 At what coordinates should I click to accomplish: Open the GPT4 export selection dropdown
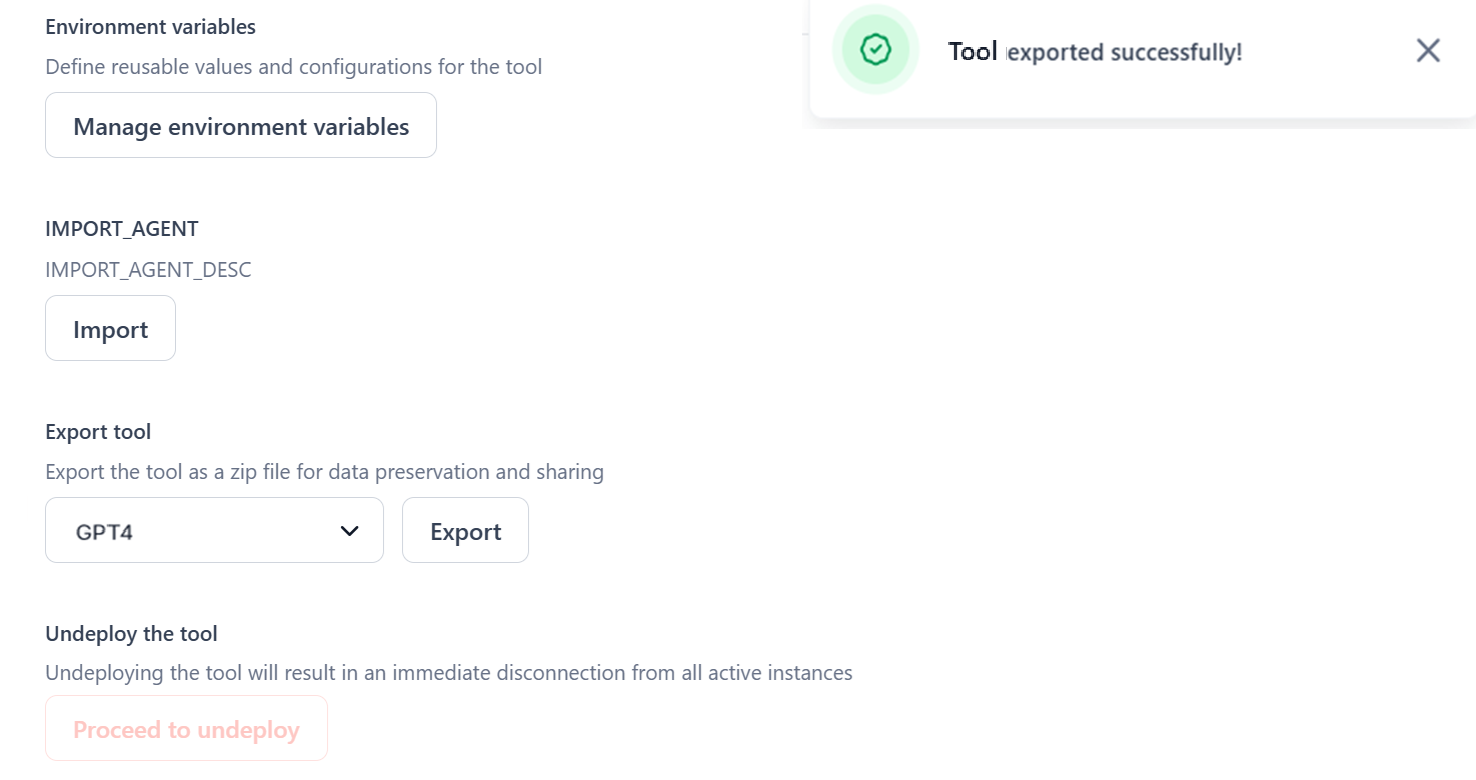click(214, 531)
